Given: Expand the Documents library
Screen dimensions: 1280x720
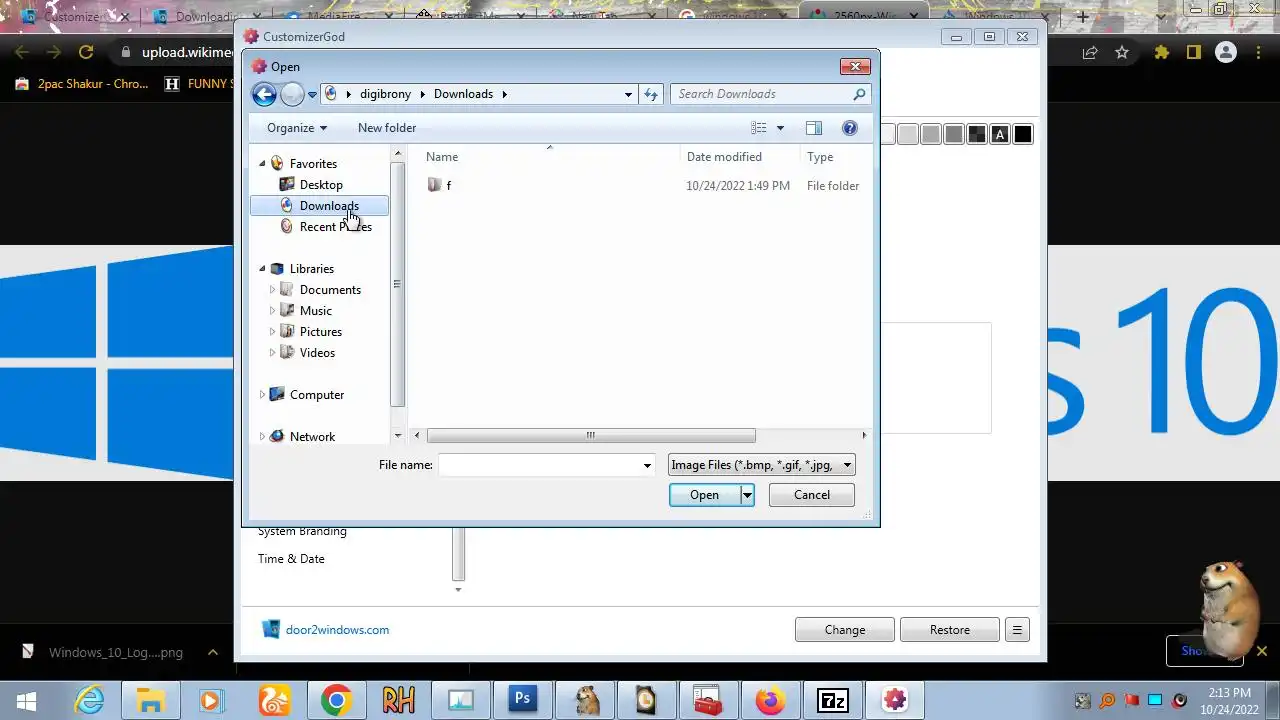Looking at the screenshot, I should point(272,290).
